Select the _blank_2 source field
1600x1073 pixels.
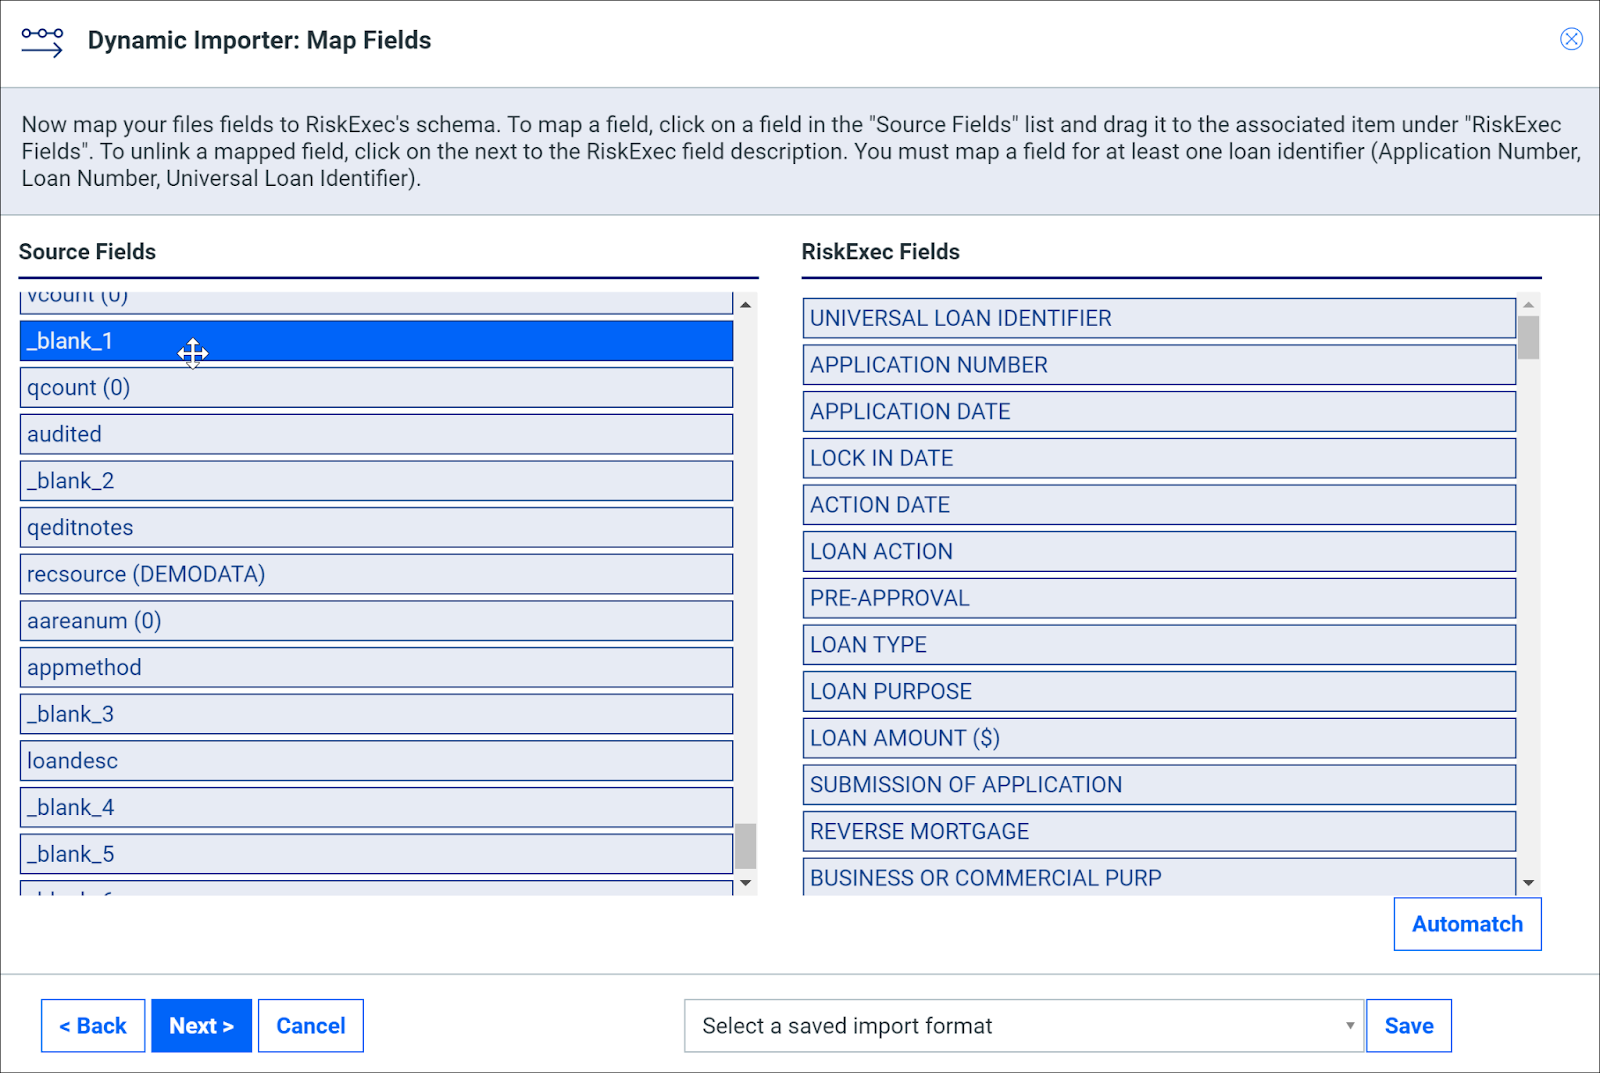tap(376, 481)
